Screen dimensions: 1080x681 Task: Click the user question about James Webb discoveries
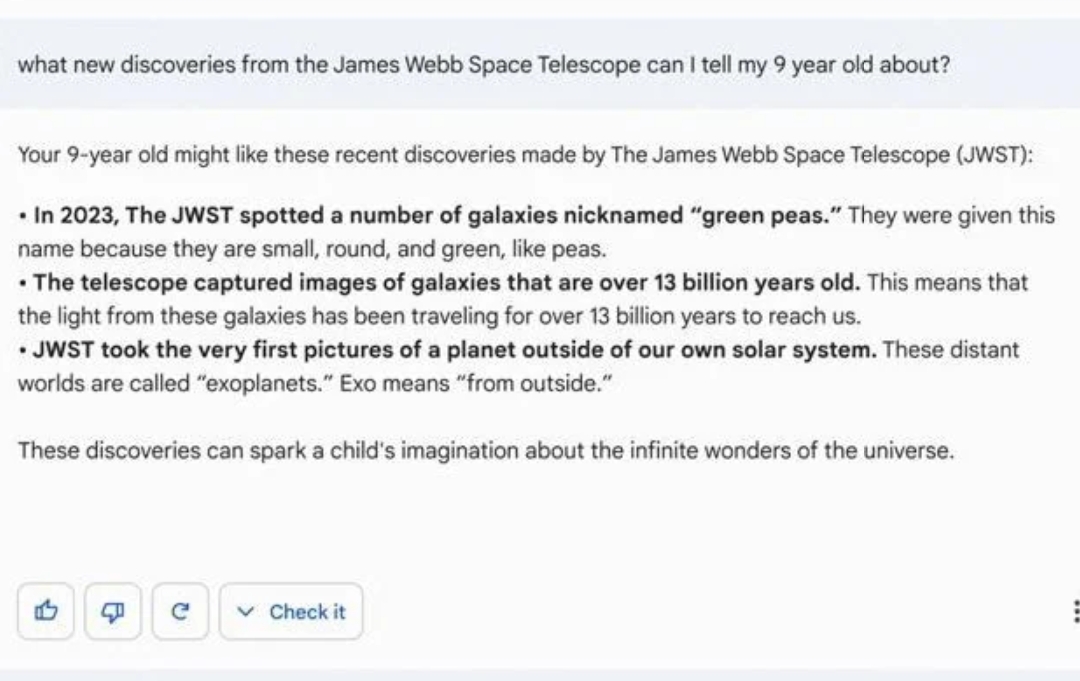[x=484, y=65]
